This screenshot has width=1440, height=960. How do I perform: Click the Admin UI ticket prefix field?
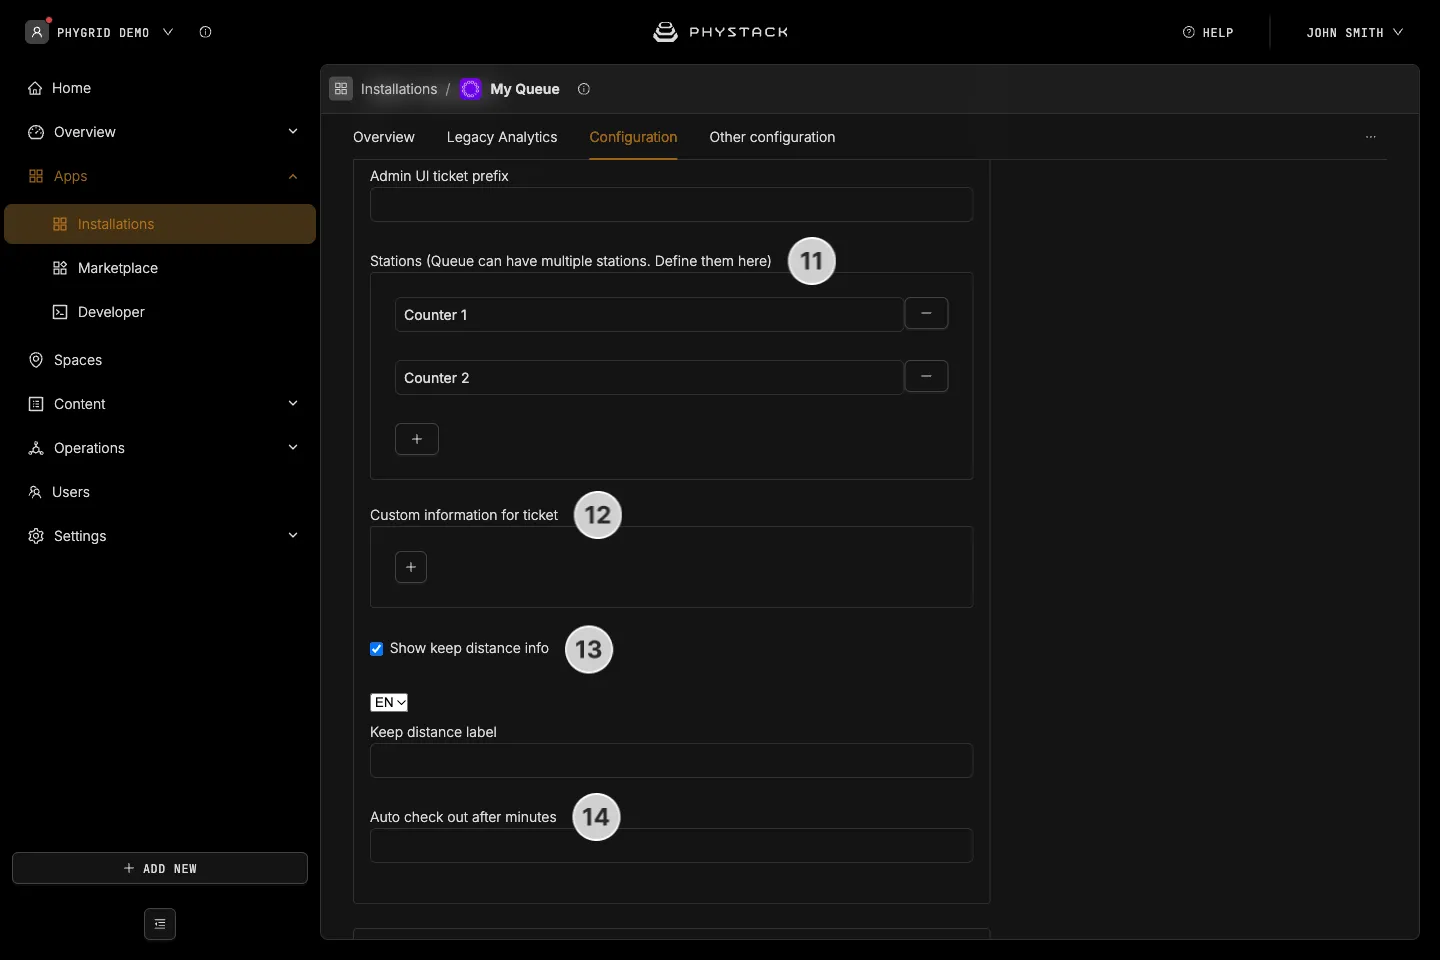coord(671,204)
